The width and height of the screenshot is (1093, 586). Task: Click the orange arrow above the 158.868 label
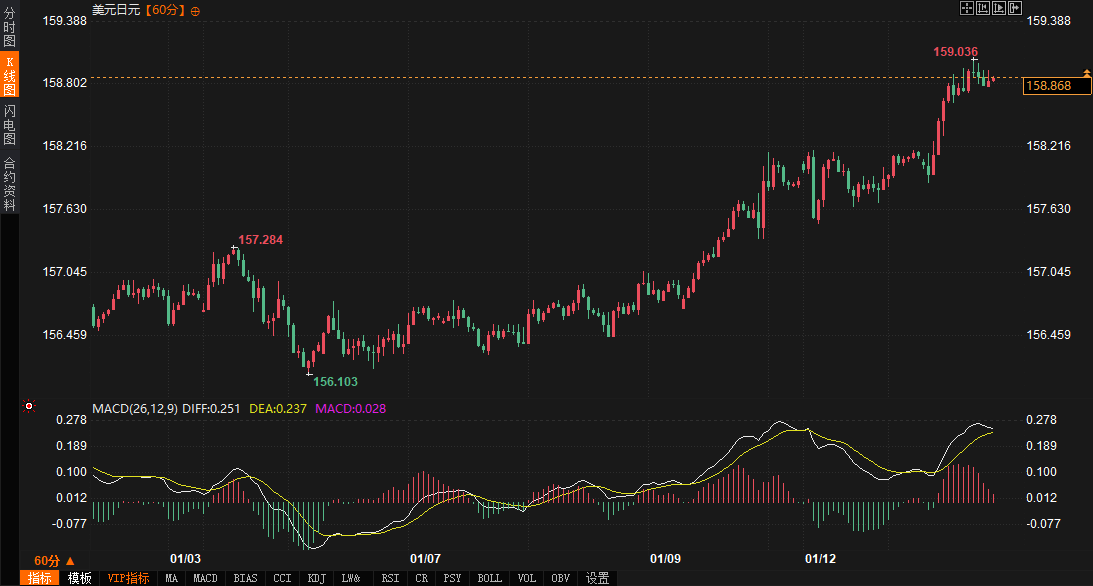[x=1086, y=74]
